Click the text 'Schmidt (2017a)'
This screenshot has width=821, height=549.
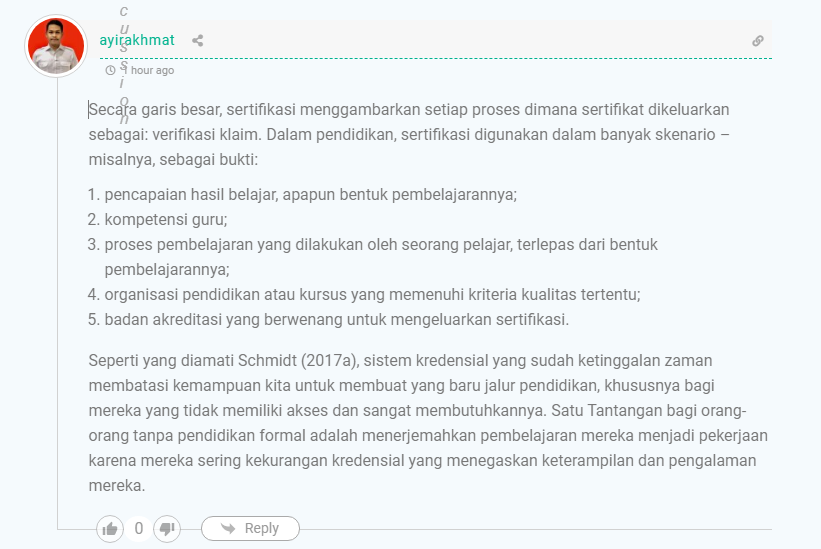coord(298,361)
